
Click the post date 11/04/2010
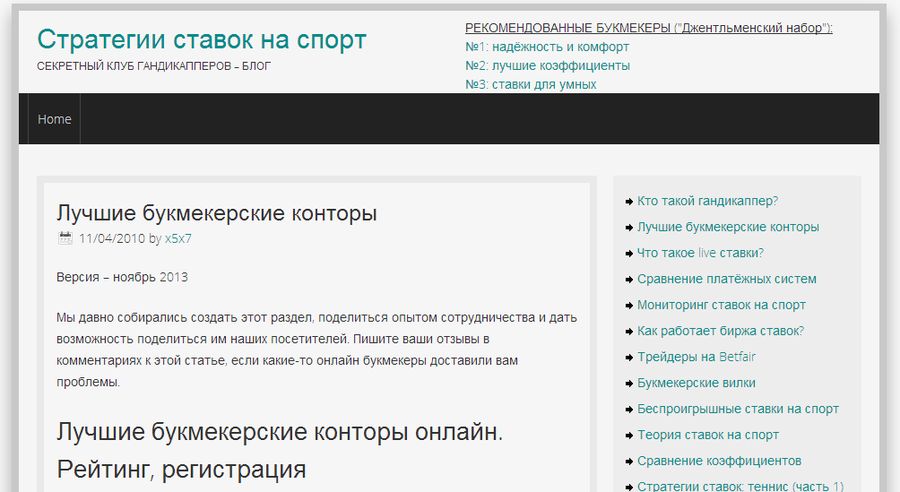tap(112, 238)
